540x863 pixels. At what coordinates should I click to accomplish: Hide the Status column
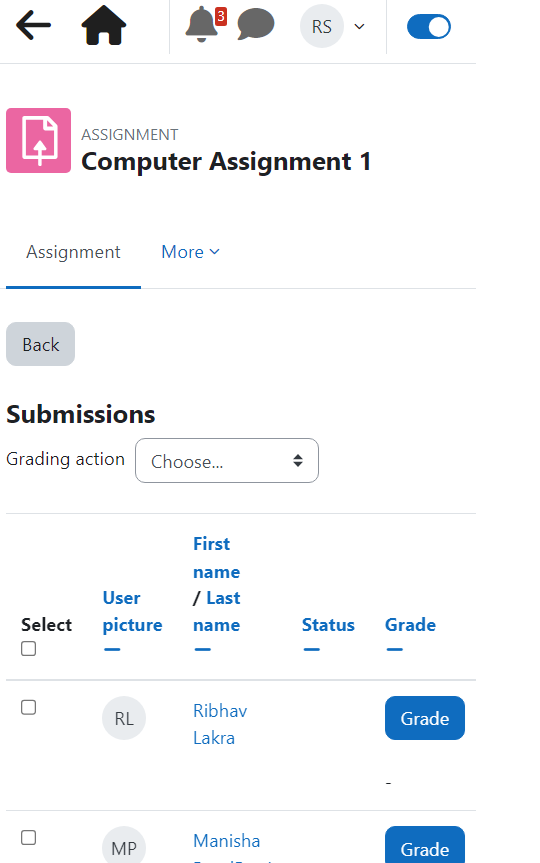click(312, 650)
